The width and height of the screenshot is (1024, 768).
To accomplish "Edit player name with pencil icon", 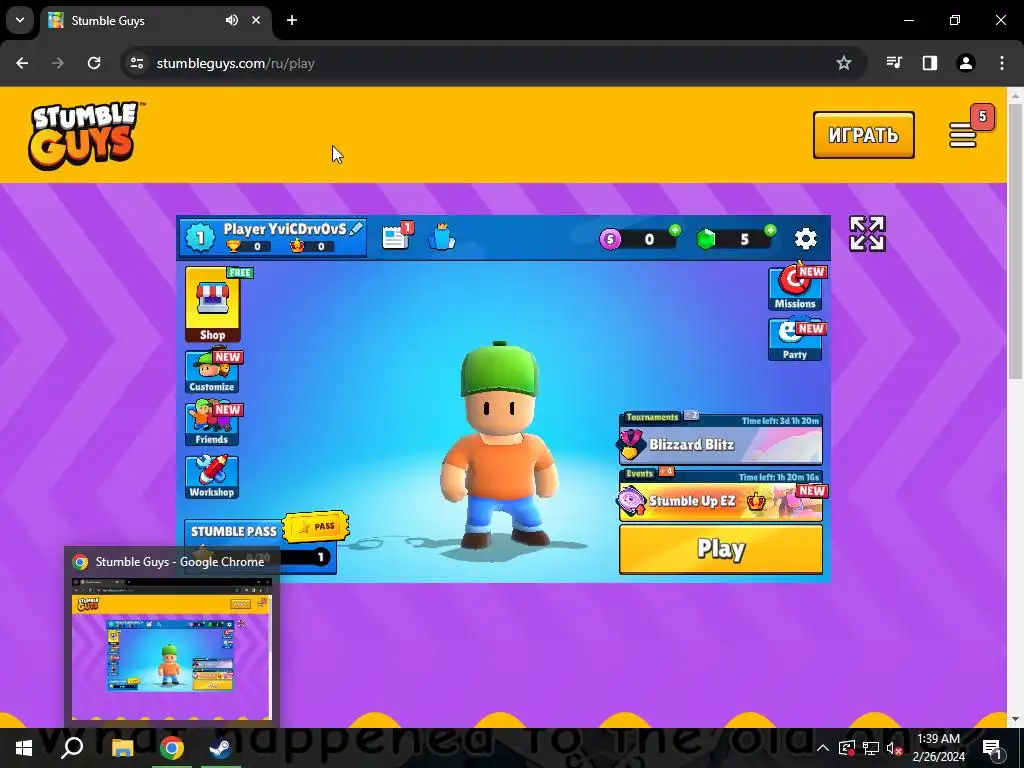I will (x=356, y=229).
